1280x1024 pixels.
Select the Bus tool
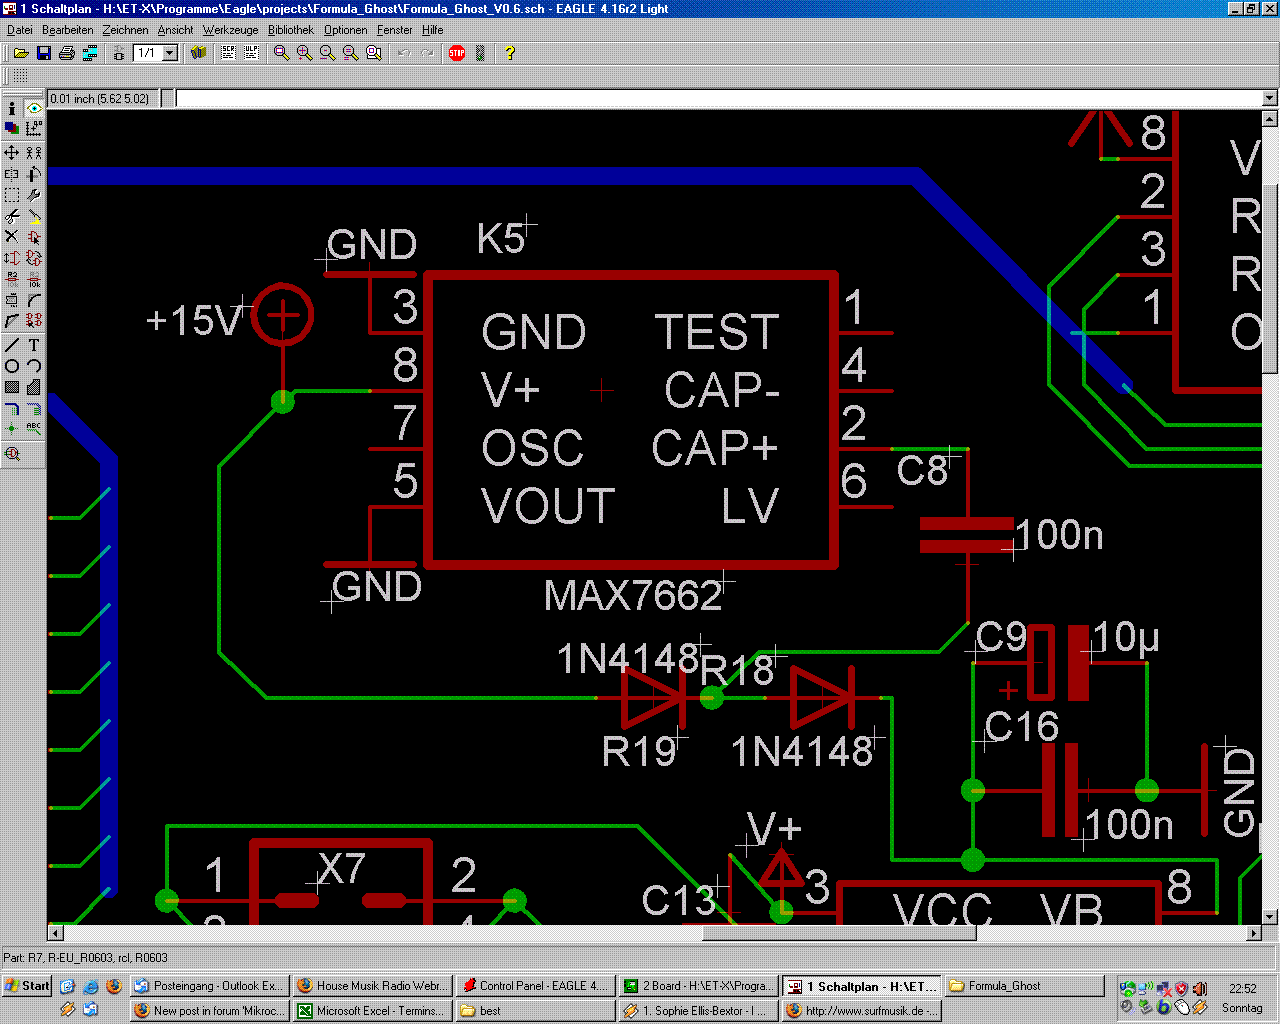pyautogui.click(x=12, y=408)
